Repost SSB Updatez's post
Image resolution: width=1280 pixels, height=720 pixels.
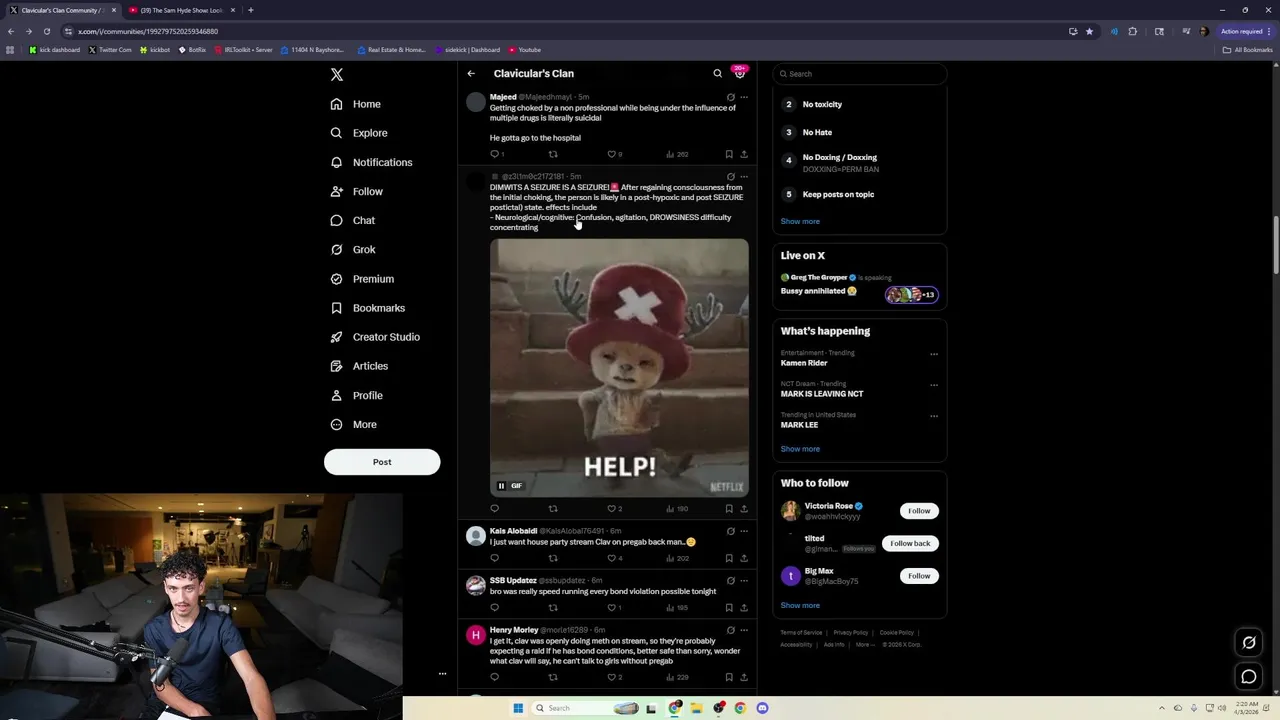[x=553, y=607]
